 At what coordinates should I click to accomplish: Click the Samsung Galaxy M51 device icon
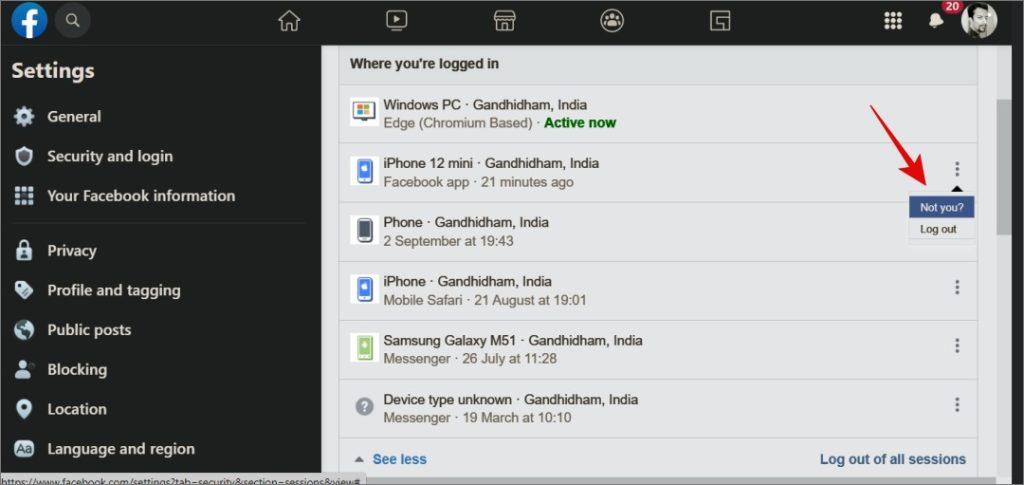[364, 347]
